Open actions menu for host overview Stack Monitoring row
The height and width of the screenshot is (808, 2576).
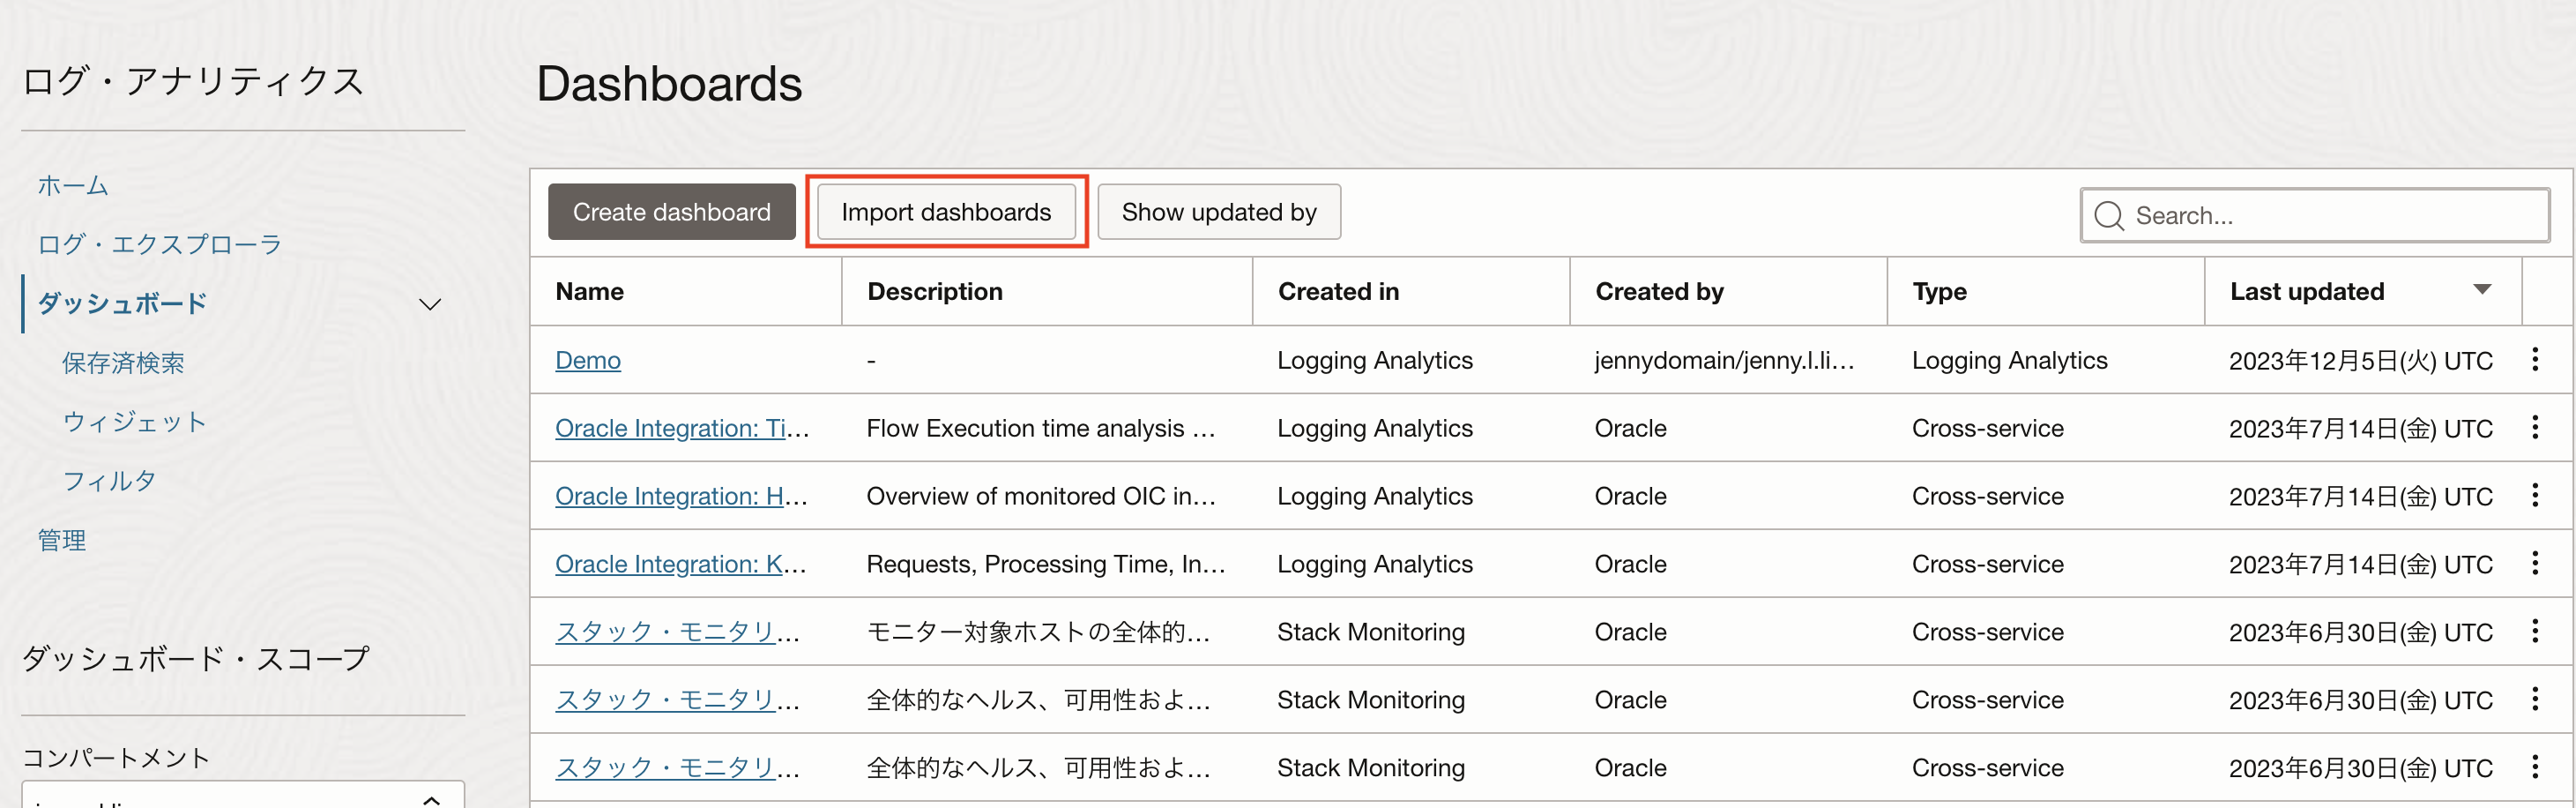(x=2534, y=632)
